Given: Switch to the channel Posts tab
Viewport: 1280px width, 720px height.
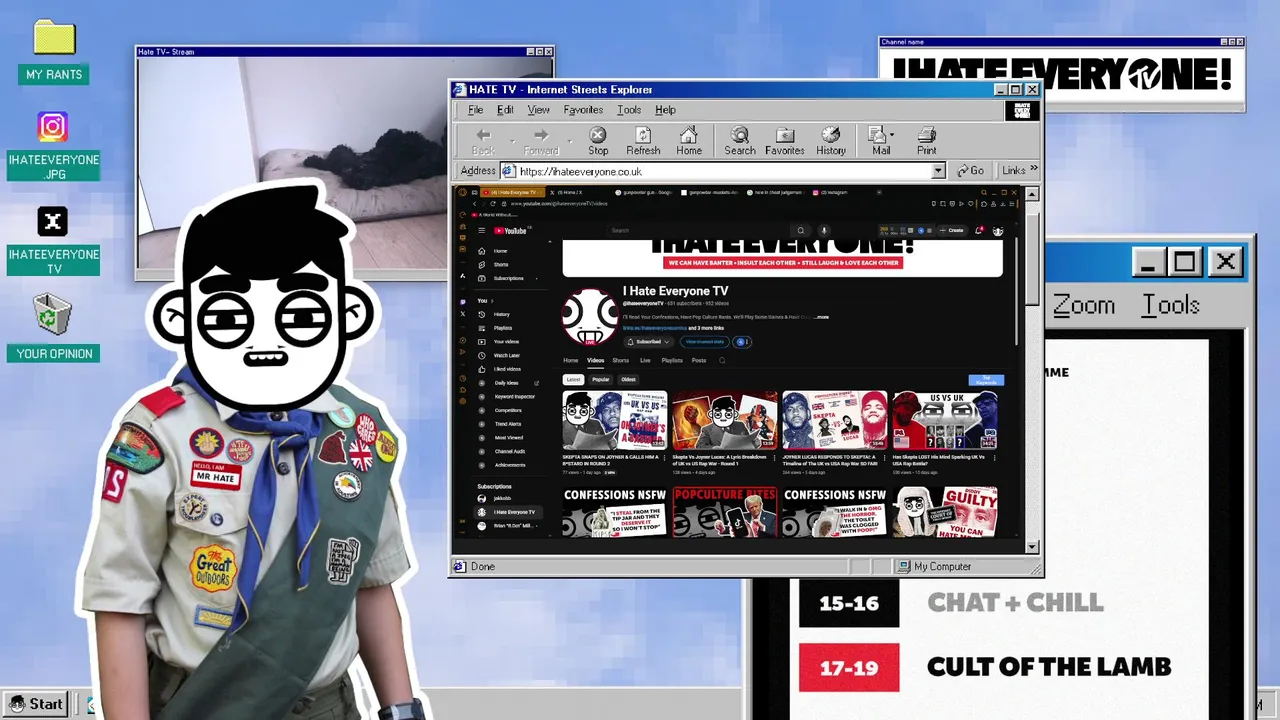Looking at the screenshot, I should [699, 360].
